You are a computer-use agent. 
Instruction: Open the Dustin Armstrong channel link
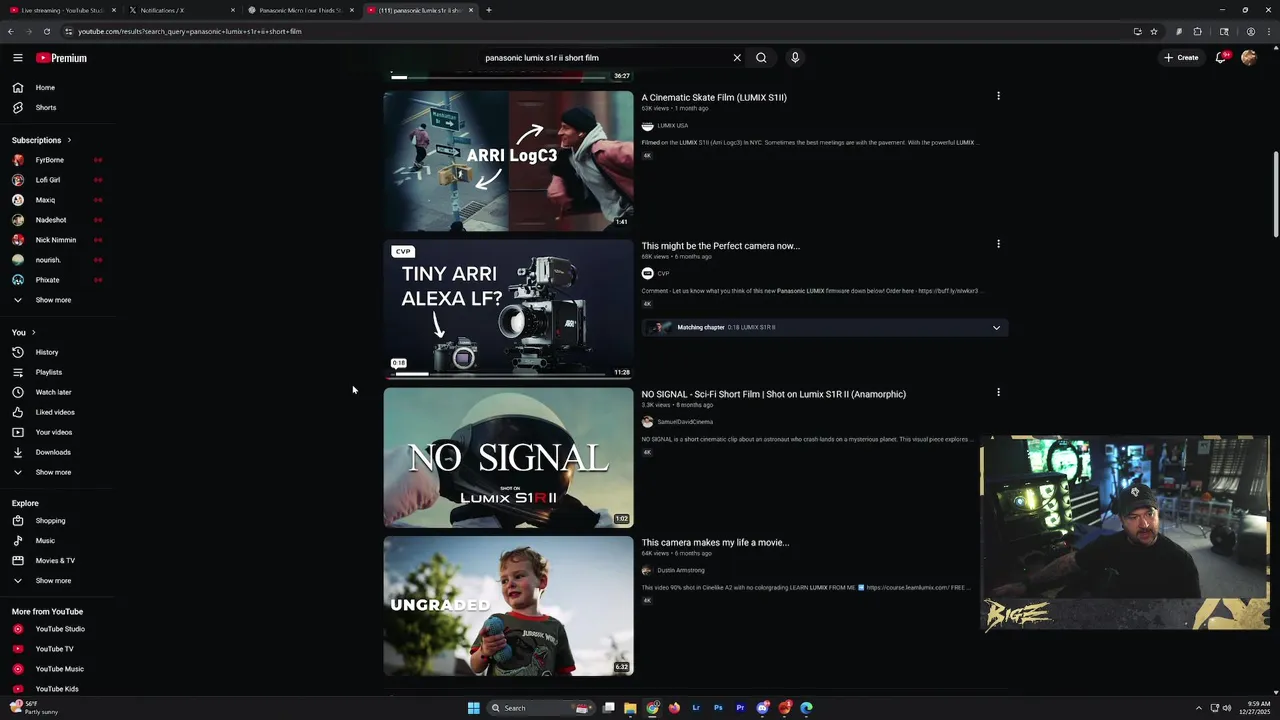(x=681, y=570)
